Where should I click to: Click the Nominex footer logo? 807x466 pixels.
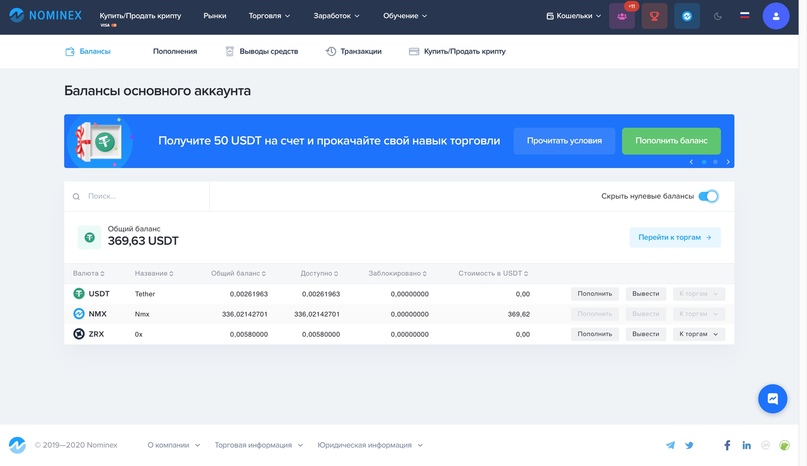point(17,445)
